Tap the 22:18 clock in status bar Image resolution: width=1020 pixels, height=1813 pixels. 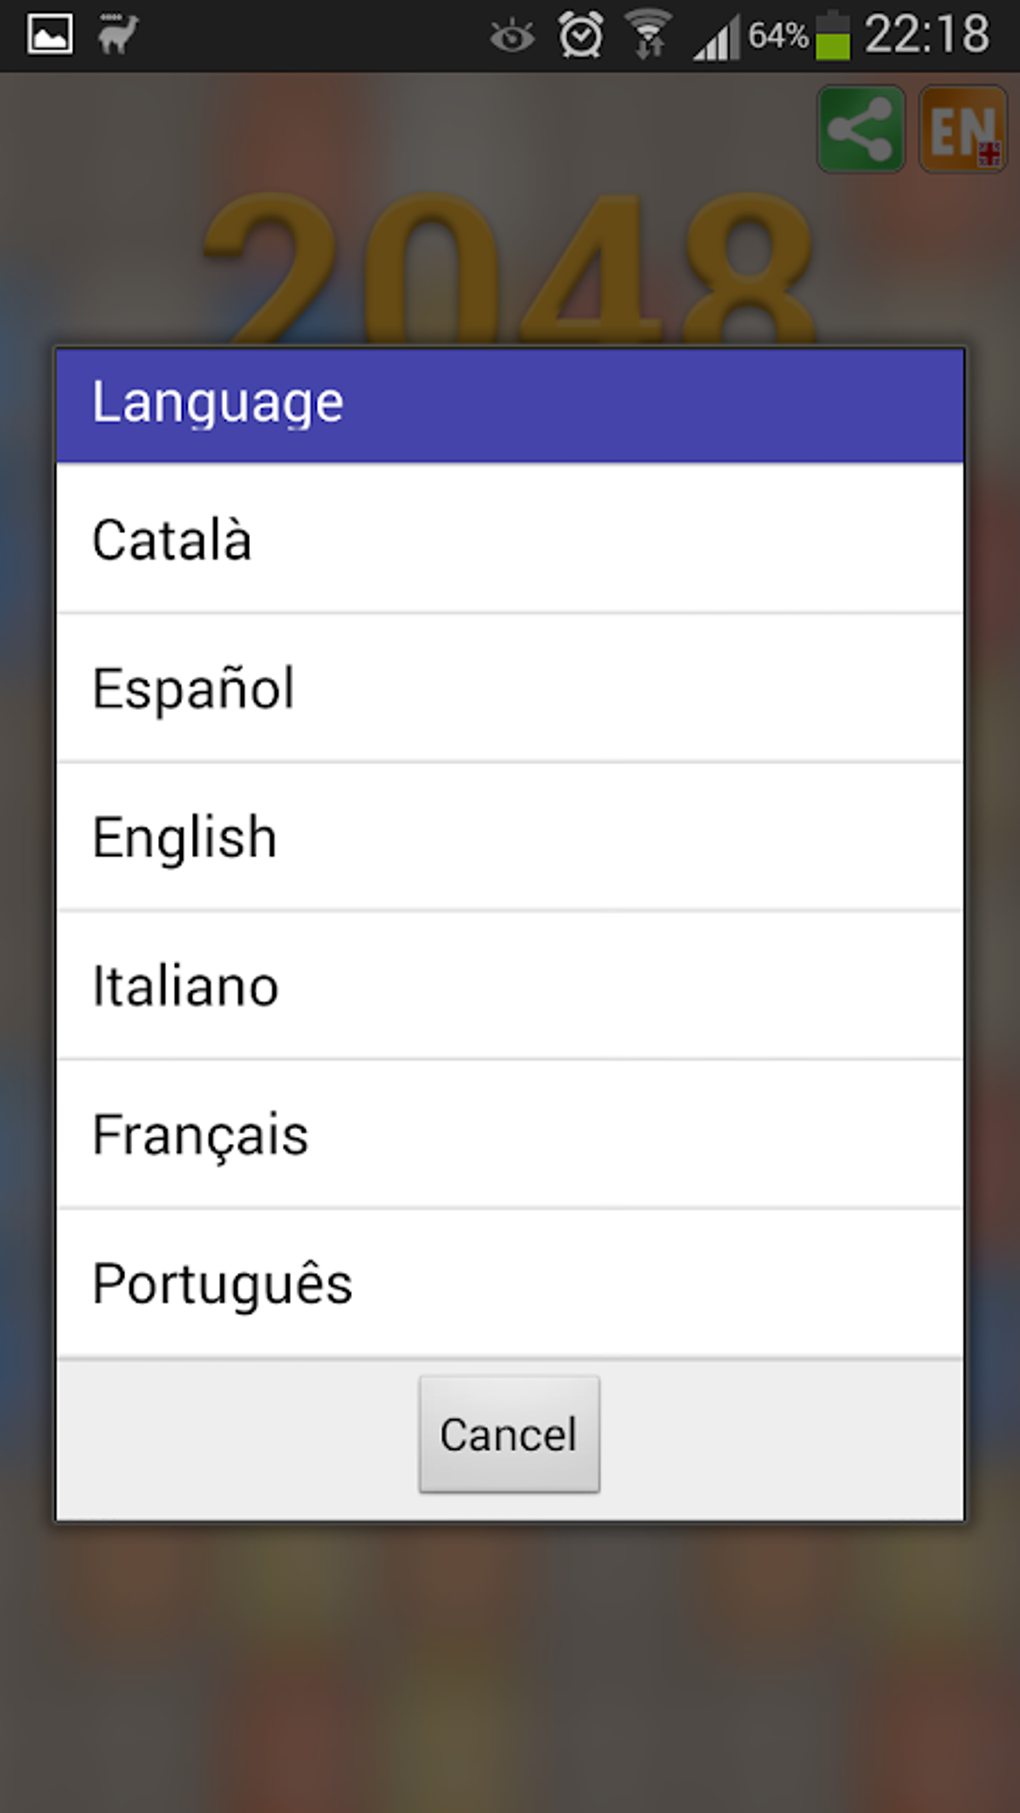click(926, 35)
